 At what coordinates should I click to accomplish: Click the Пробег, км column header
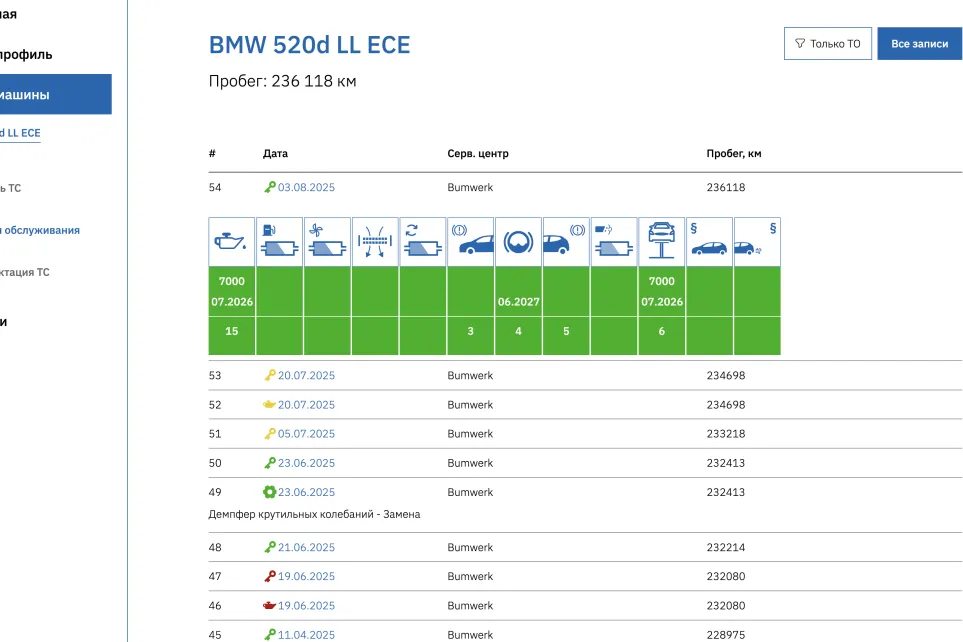tap(734, 154)
